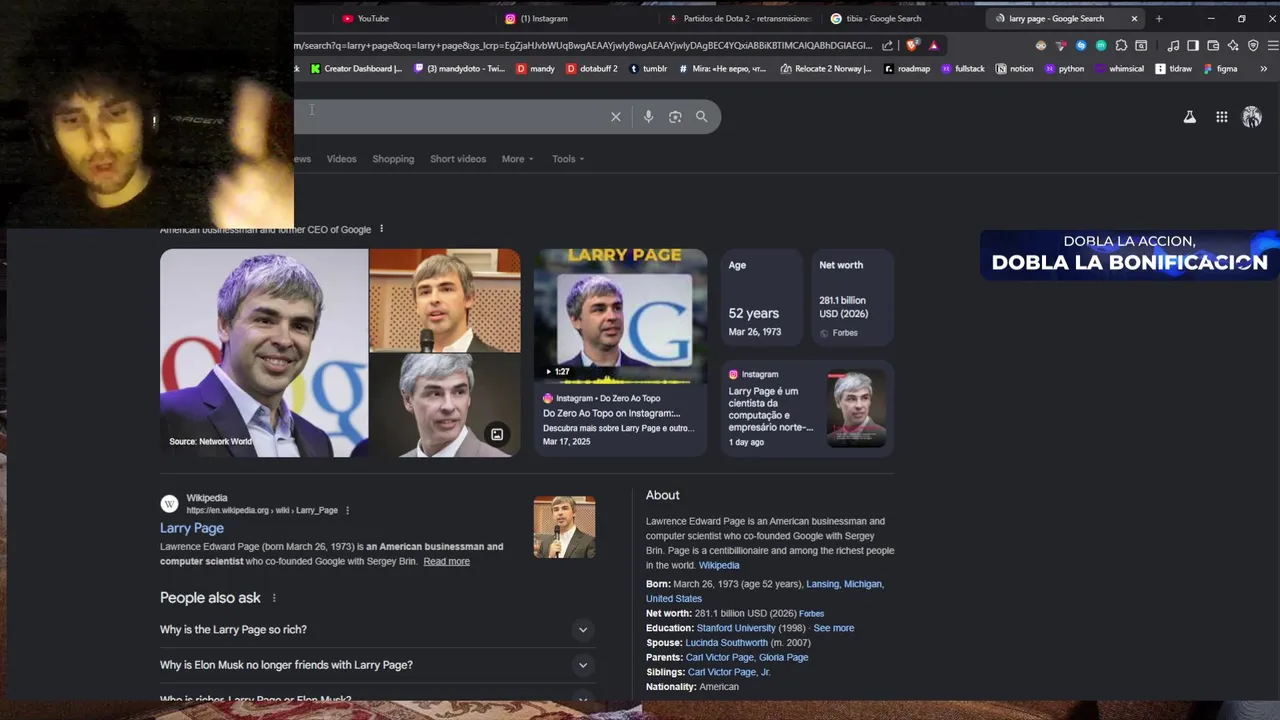The image size is (1280, 720).
Task: Play Do Zero Ao Topo Instagram video
Action: click(x=620, y=317)
